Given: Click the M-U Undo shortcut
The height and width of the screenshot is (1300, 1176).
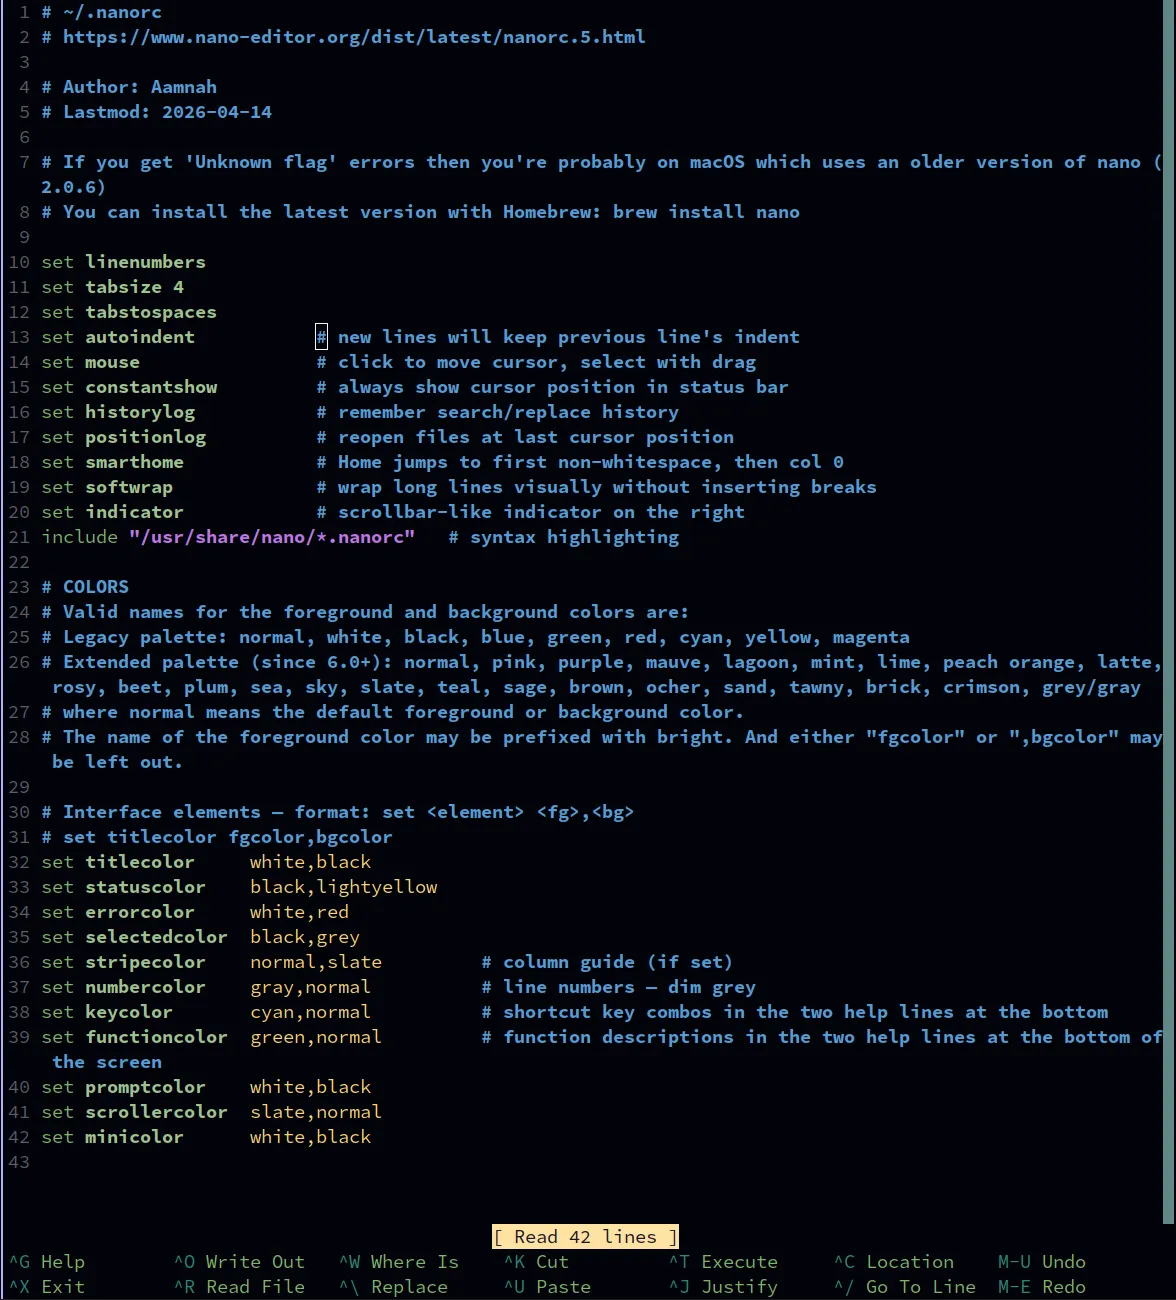Looking at the screenshot, I should point(1042,1262).
